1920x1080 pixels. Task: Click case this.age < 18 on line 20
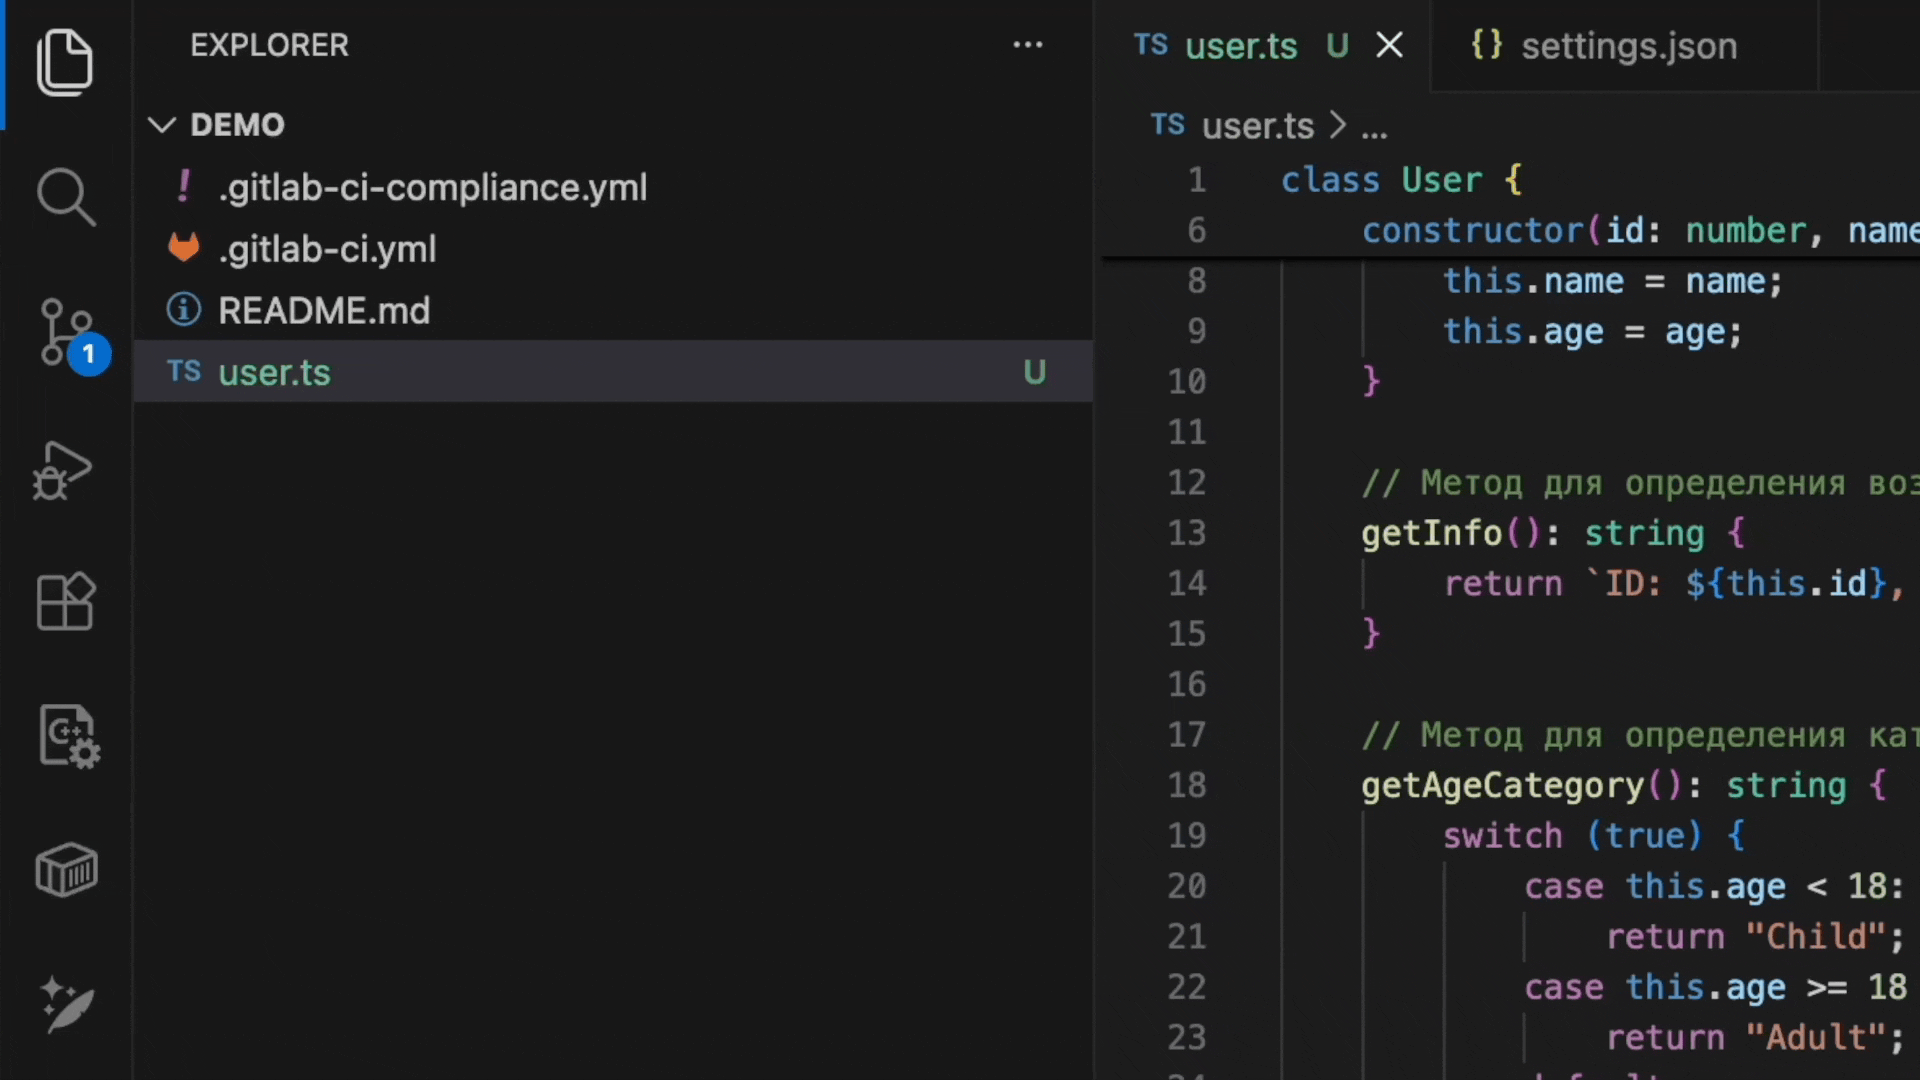pos(1715,887)
